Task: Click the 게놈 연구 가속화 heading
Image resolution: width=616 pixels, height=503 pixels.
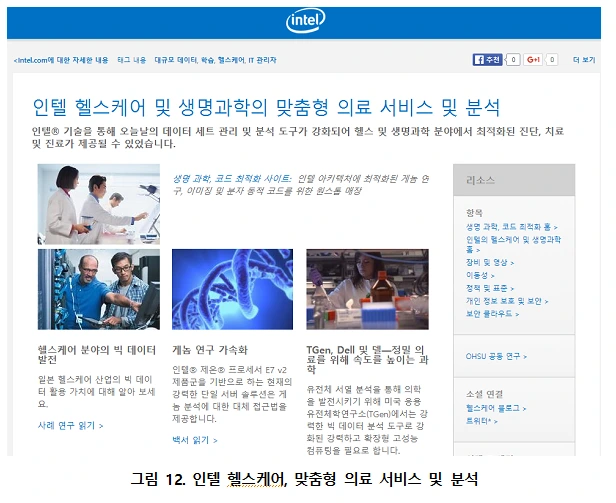Action: pyautogui.click(x=210, y=350)
